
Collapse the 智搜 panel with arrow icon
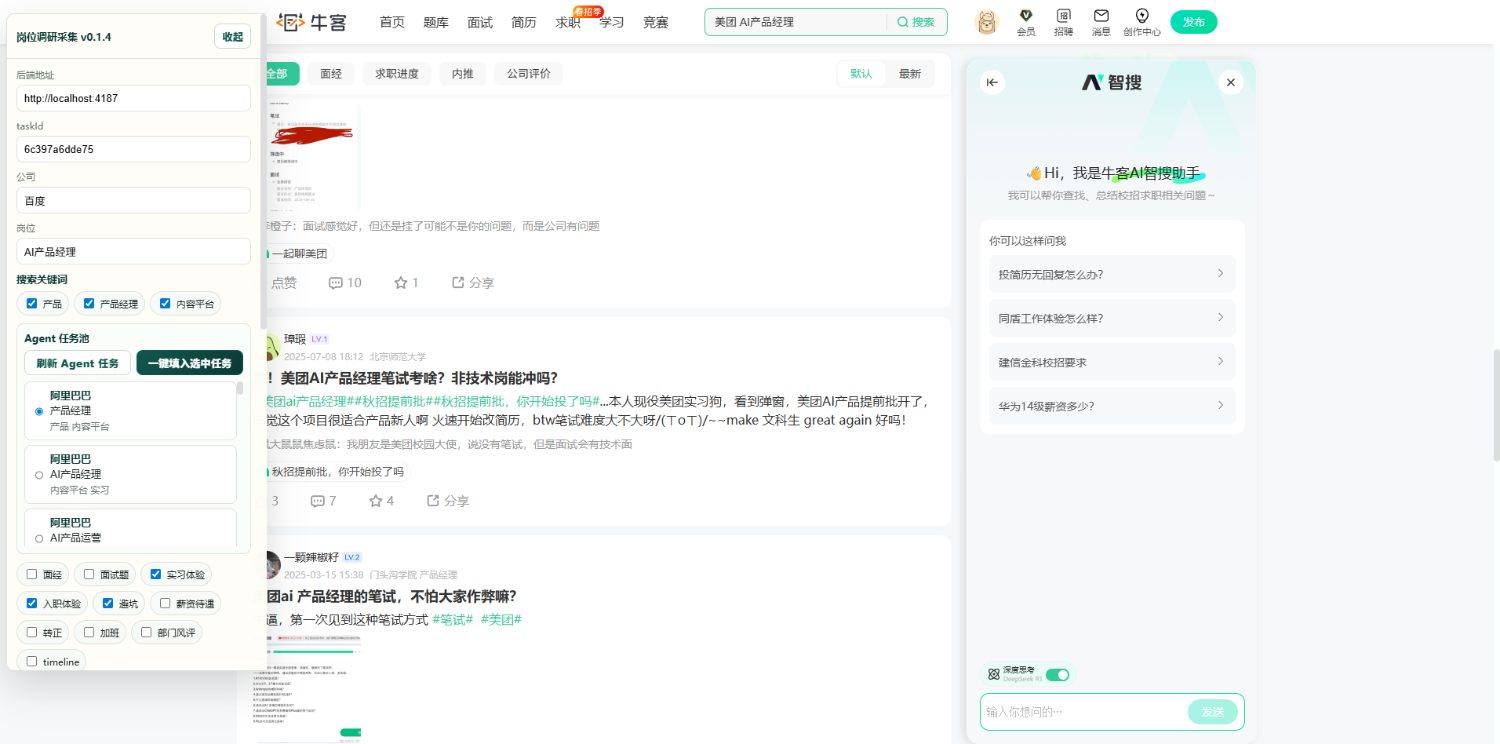click(x=992, y=83)
